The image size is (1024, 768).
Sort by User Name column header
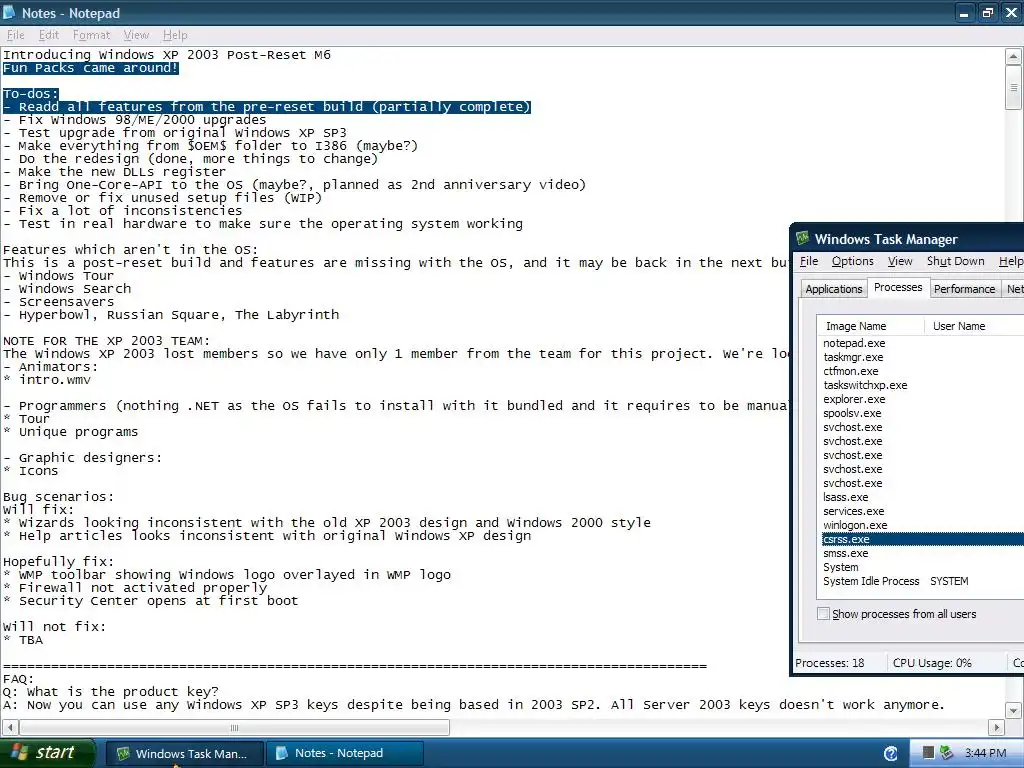974,326
